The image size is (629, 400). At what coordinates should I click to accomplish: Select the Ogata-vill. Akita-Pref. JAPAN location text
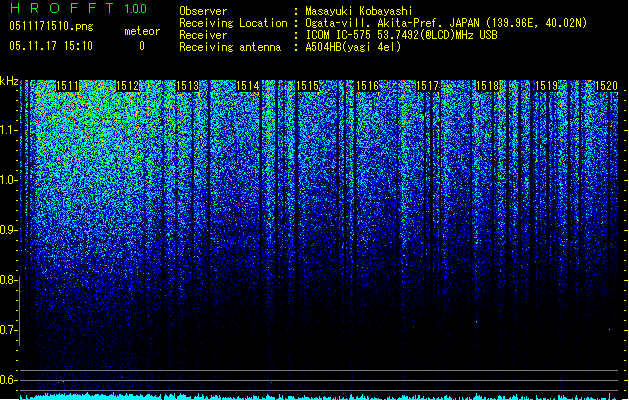(446, 23)
